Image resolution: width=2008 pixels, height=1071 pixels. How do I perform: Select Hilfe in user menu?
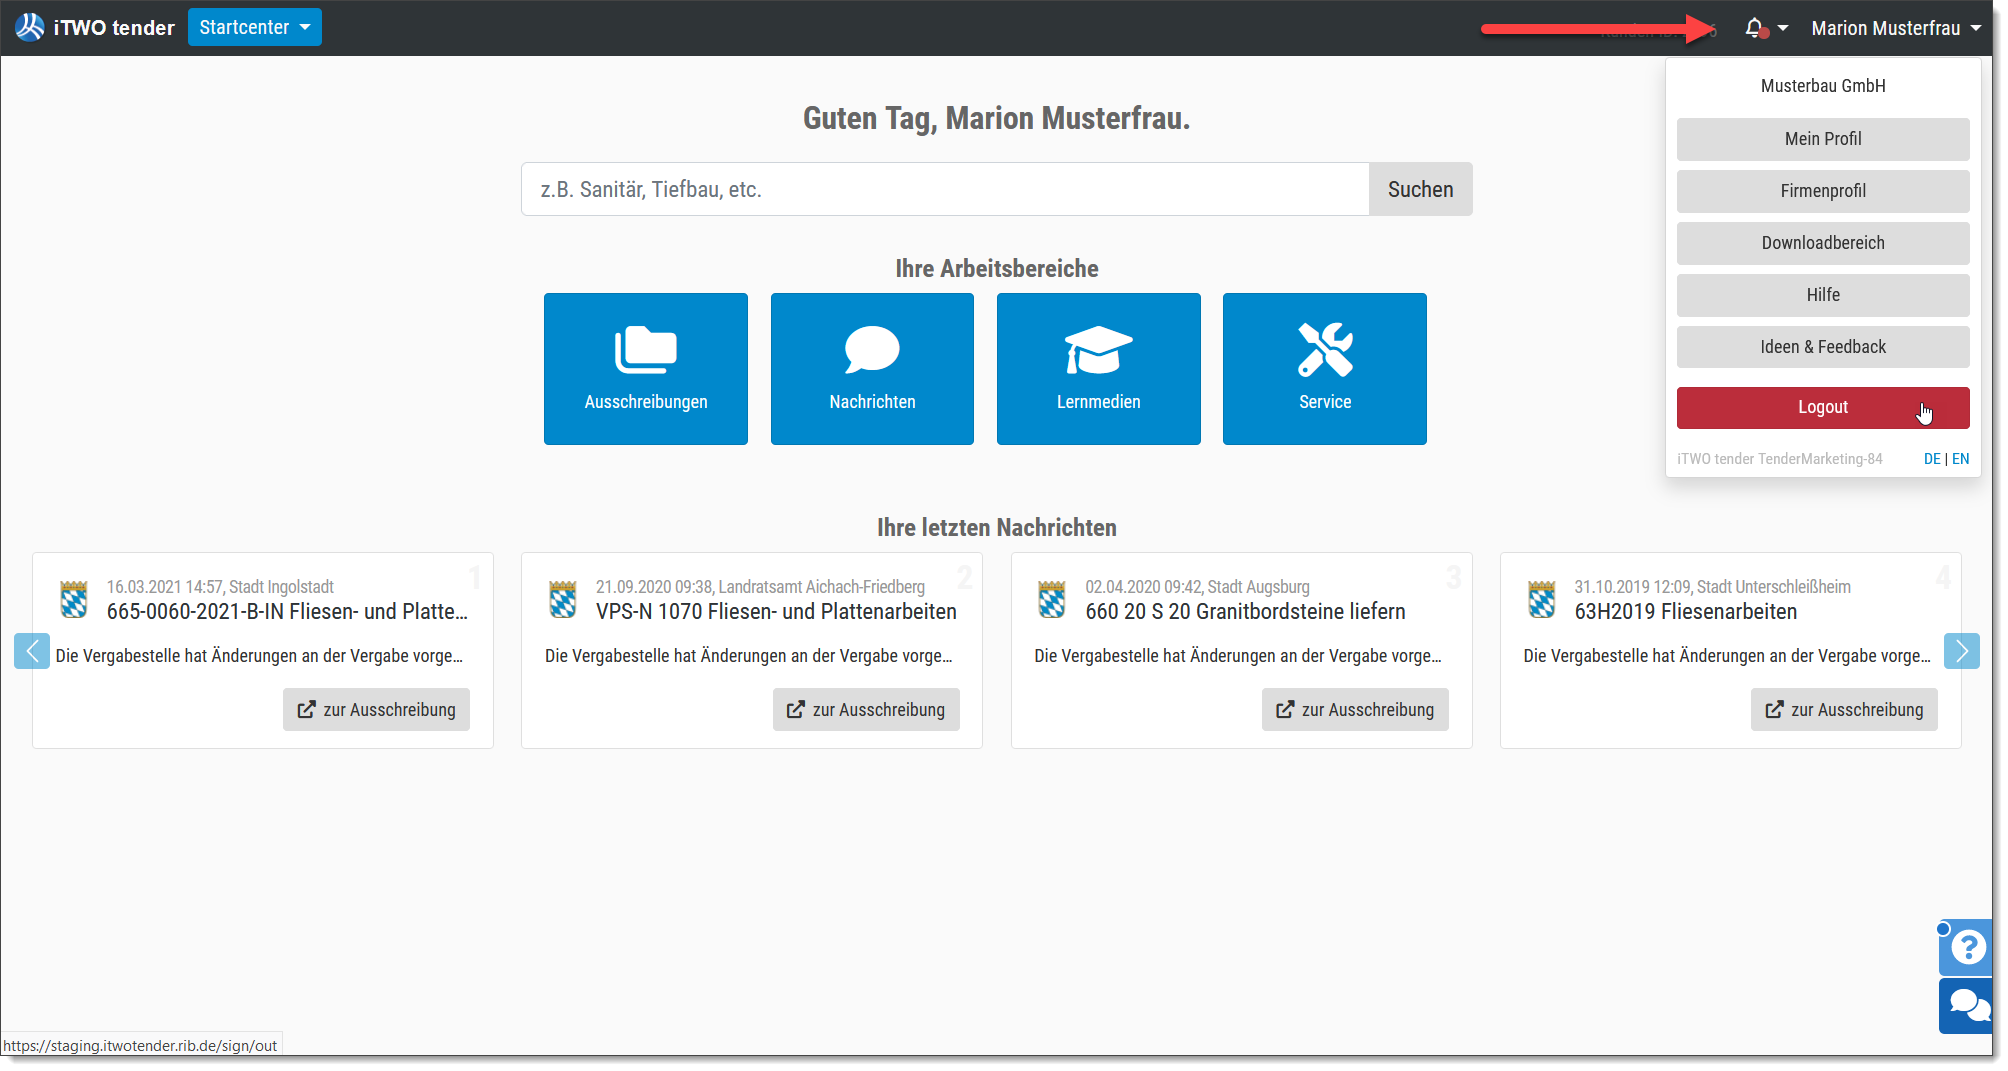point(1823,295)
